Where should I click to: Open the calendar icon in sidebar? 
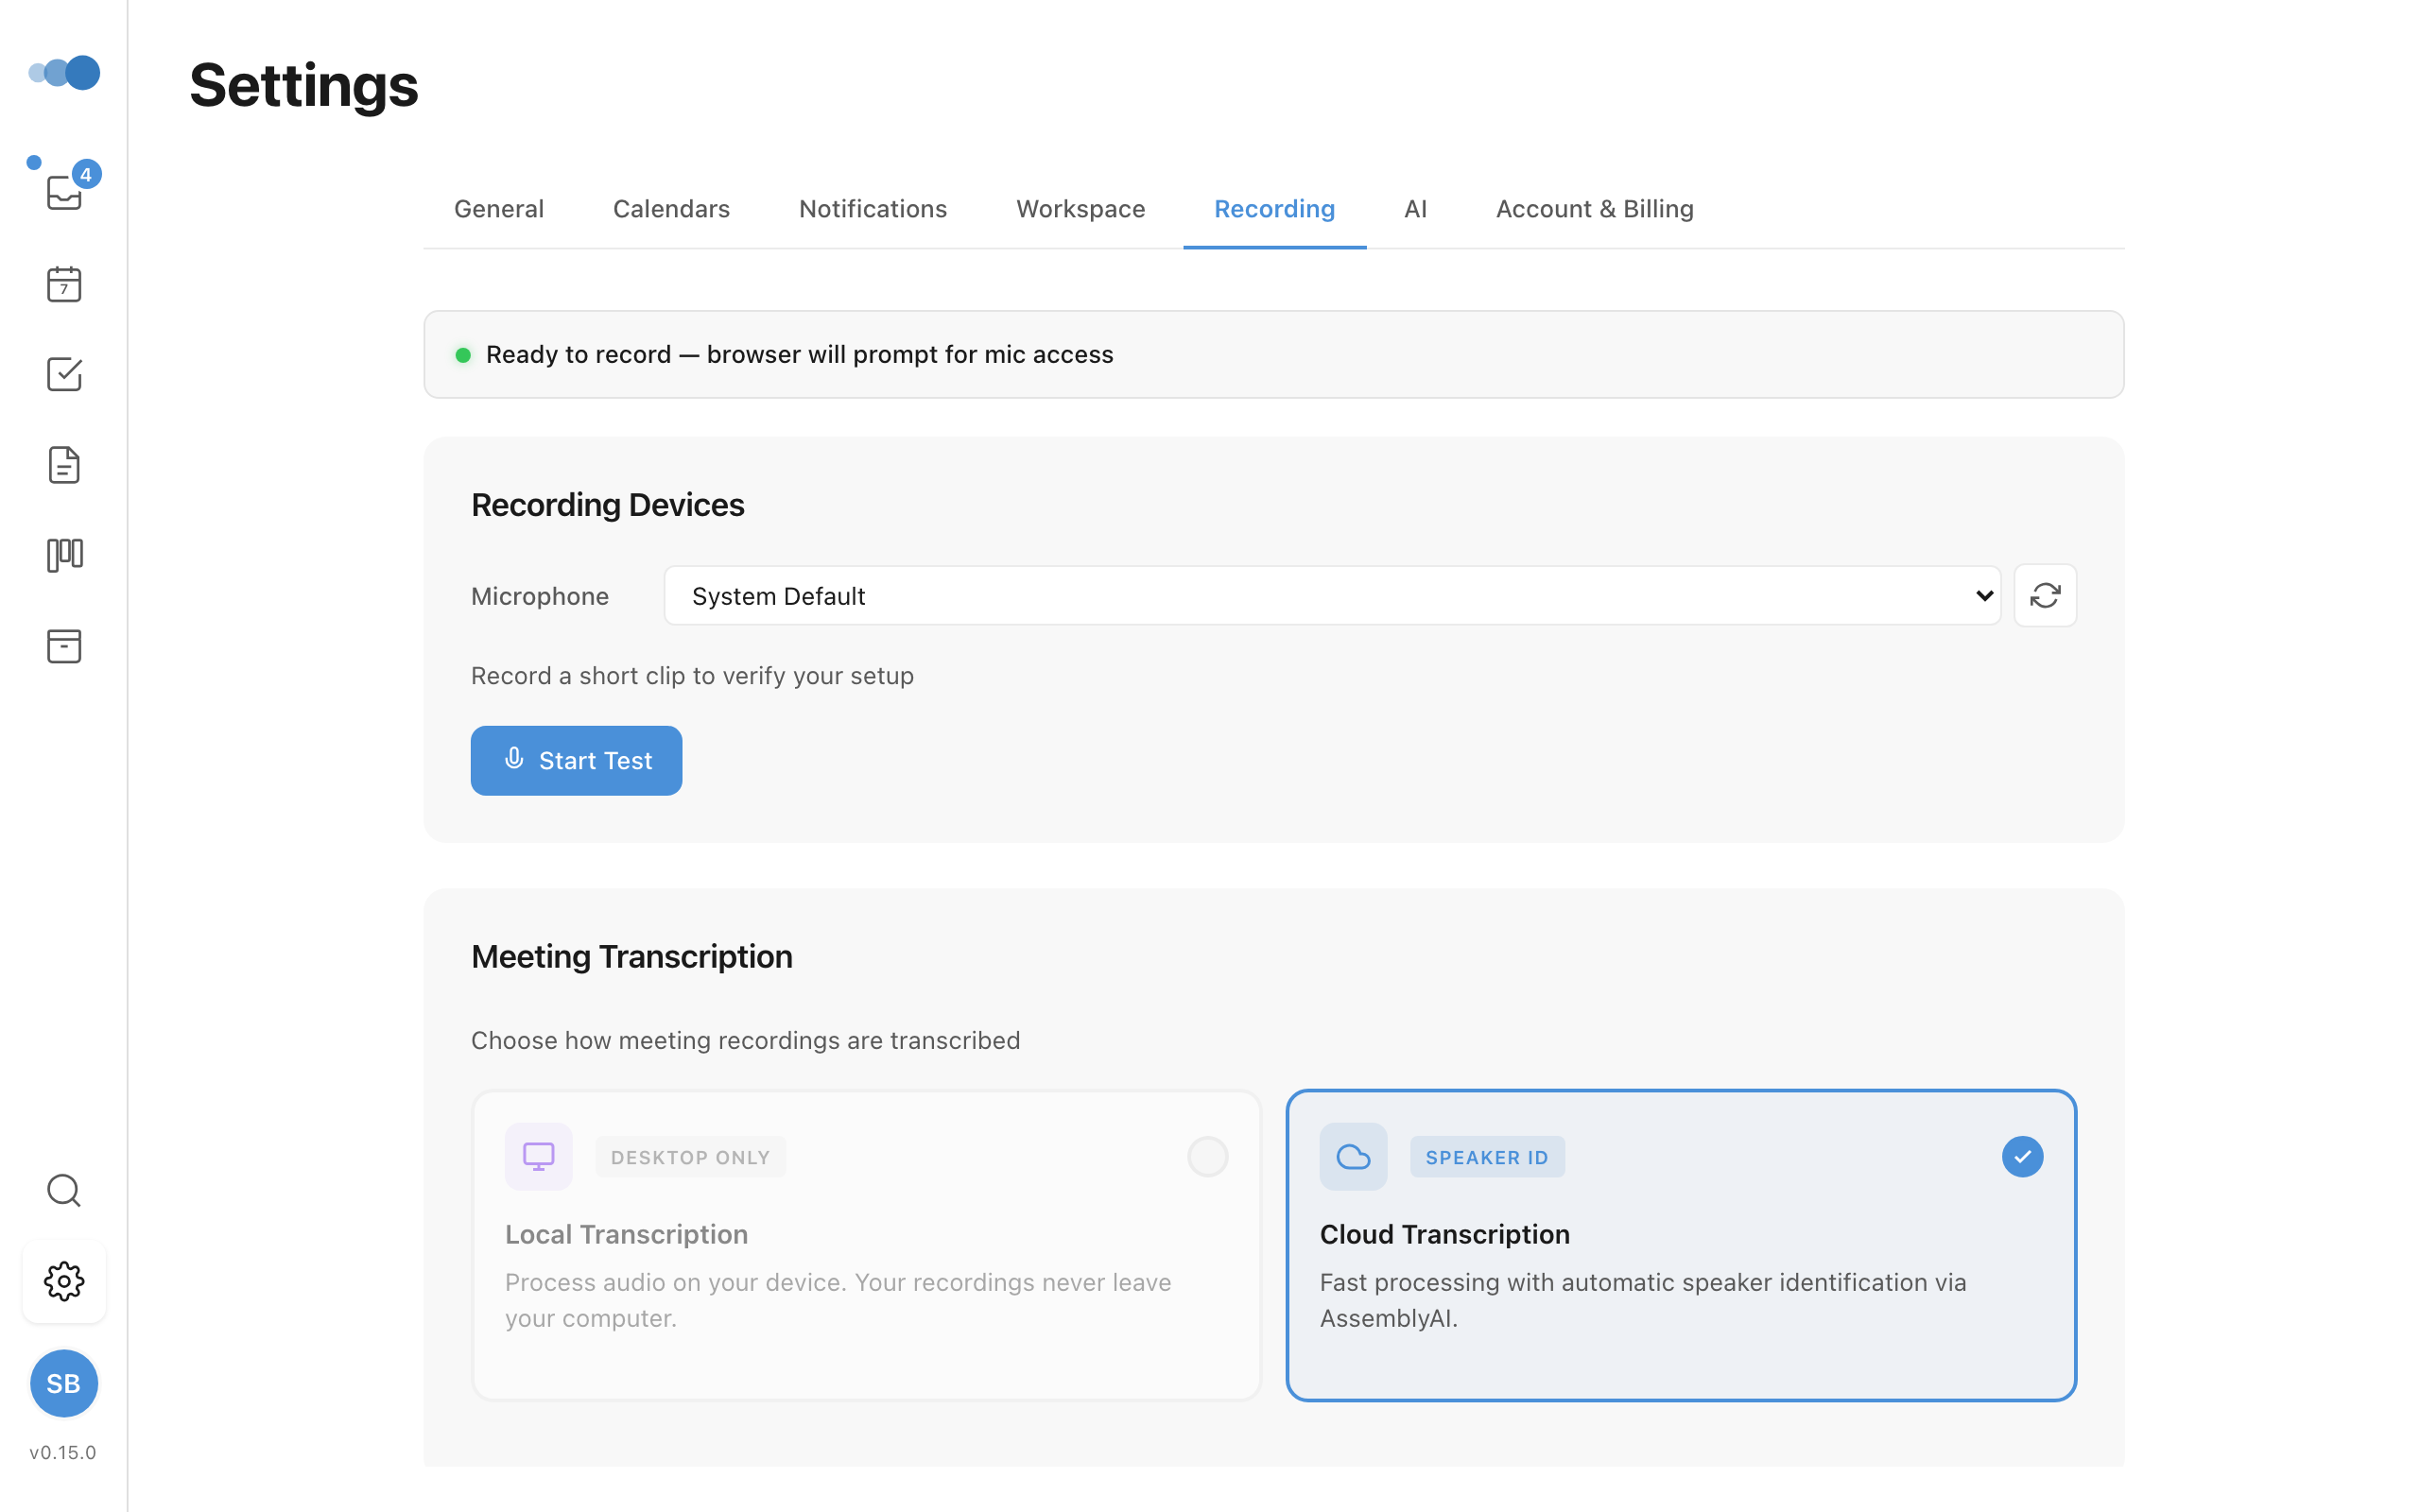coord(64,284)
